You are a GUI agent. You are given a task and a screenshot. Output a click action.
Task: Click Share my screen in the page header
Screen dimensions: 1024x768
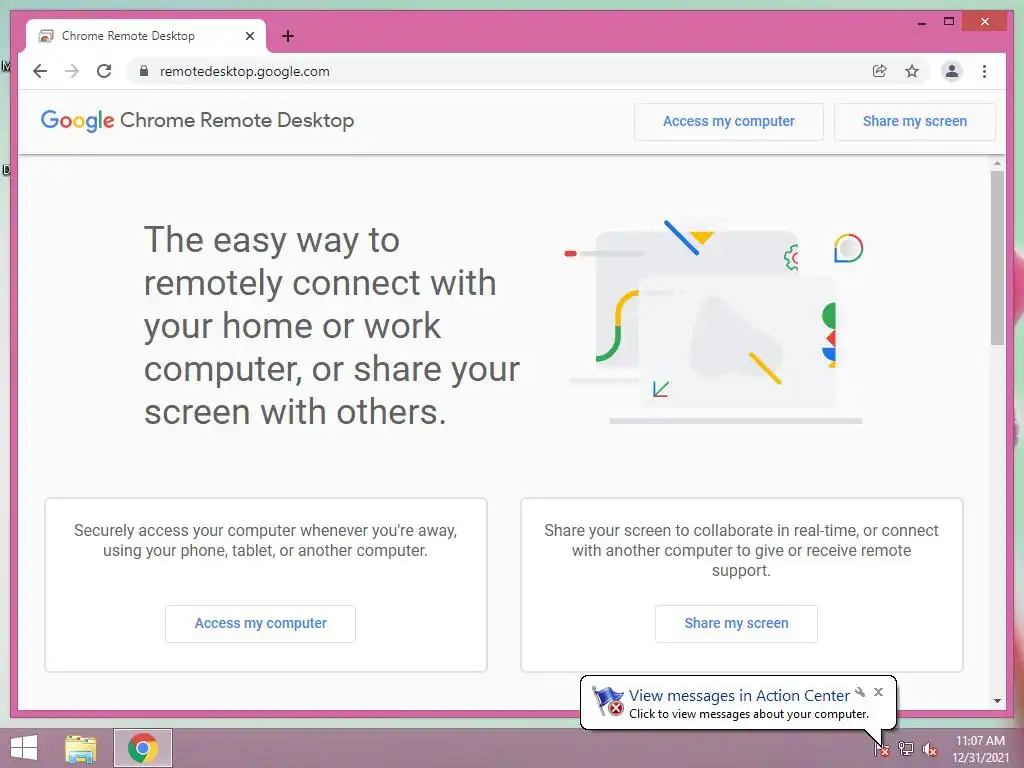[x=915, y=121]
